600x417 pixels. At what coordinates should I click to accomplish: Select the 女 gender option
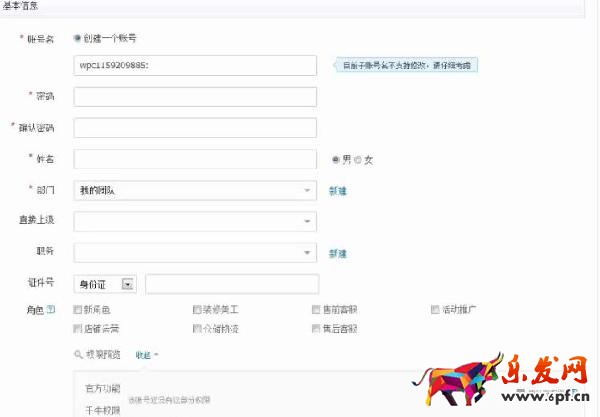pos(359,159)
